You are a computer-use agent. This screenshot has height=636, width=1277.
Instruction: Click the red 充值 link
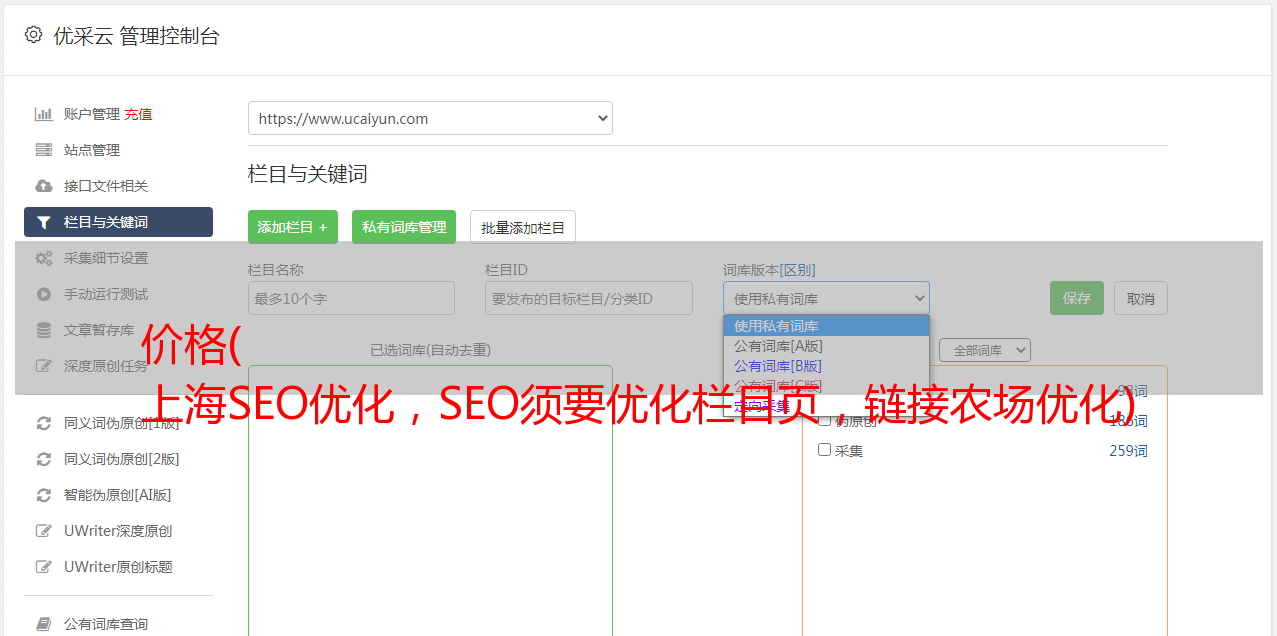pyautogui.click(x=138, y=114)
